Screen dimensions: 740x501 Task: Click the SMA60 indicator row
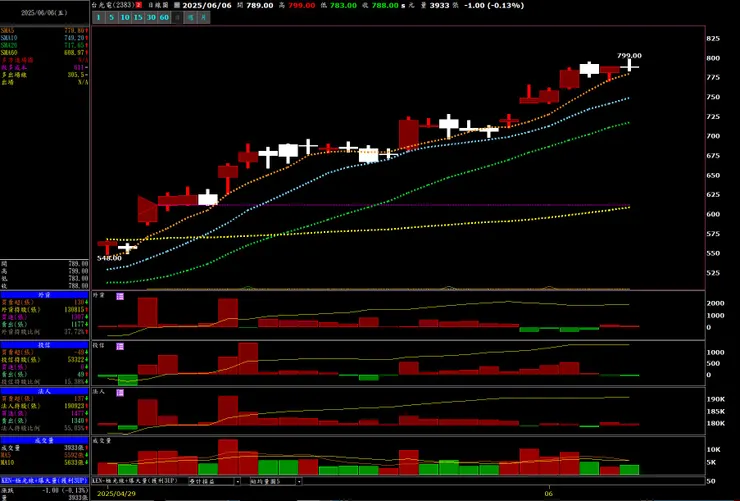coord(44,52)
